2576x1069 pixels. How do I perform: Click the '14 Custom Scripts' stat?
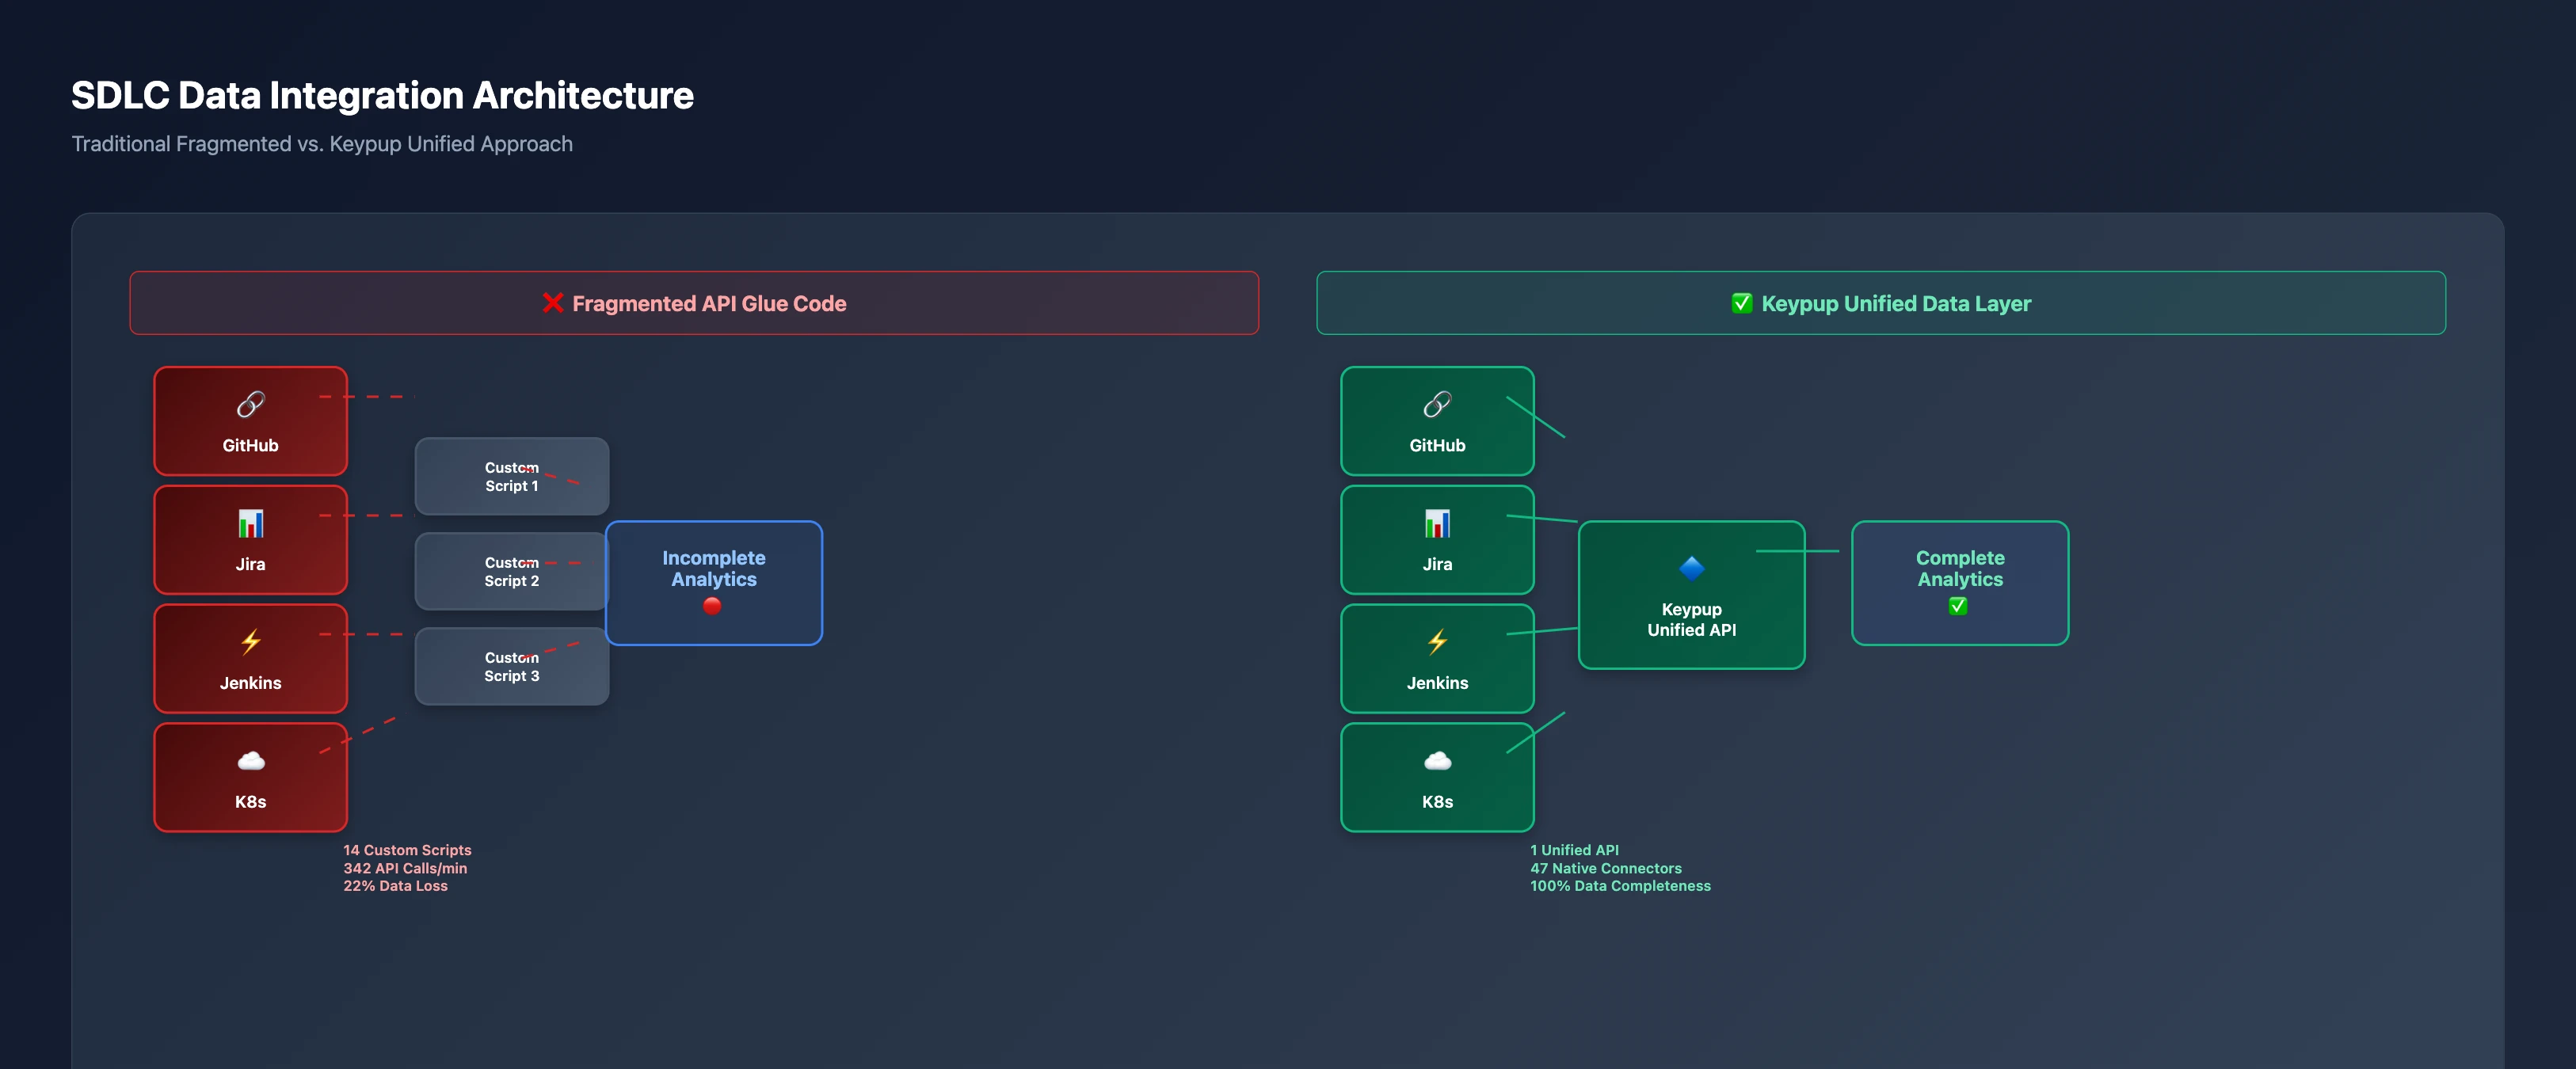pos(407,850)
